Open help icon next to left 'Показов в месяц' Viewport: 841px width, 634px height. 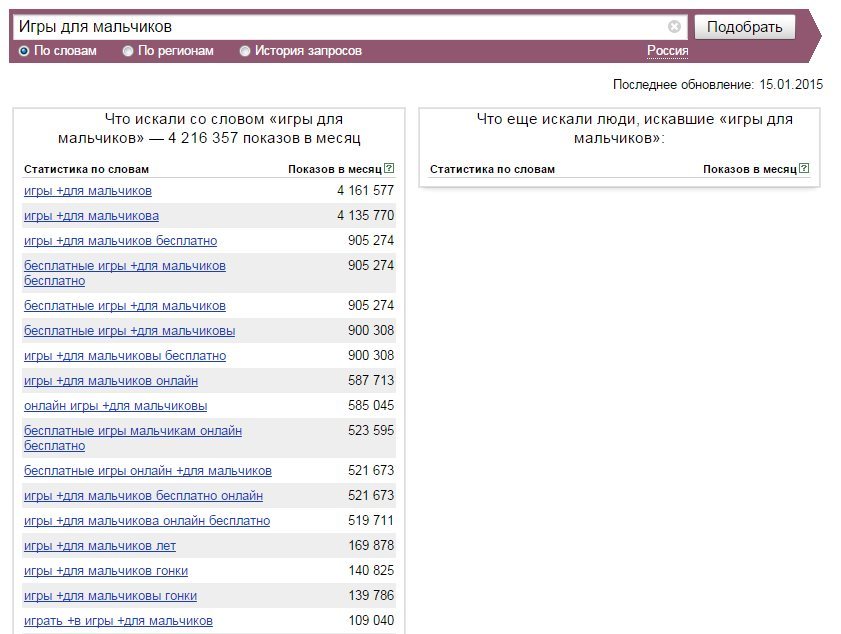[389, 168]
